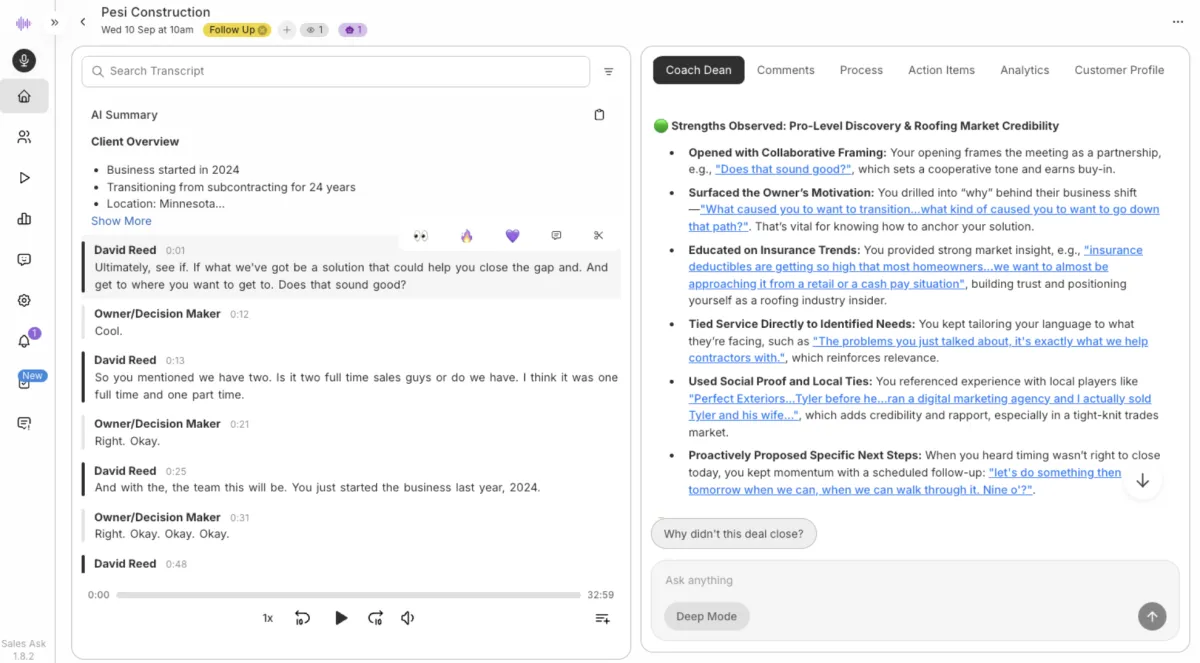React with the fire emoji icon
This screenshot has width=1200, height=663.
[x=466, y=236]
